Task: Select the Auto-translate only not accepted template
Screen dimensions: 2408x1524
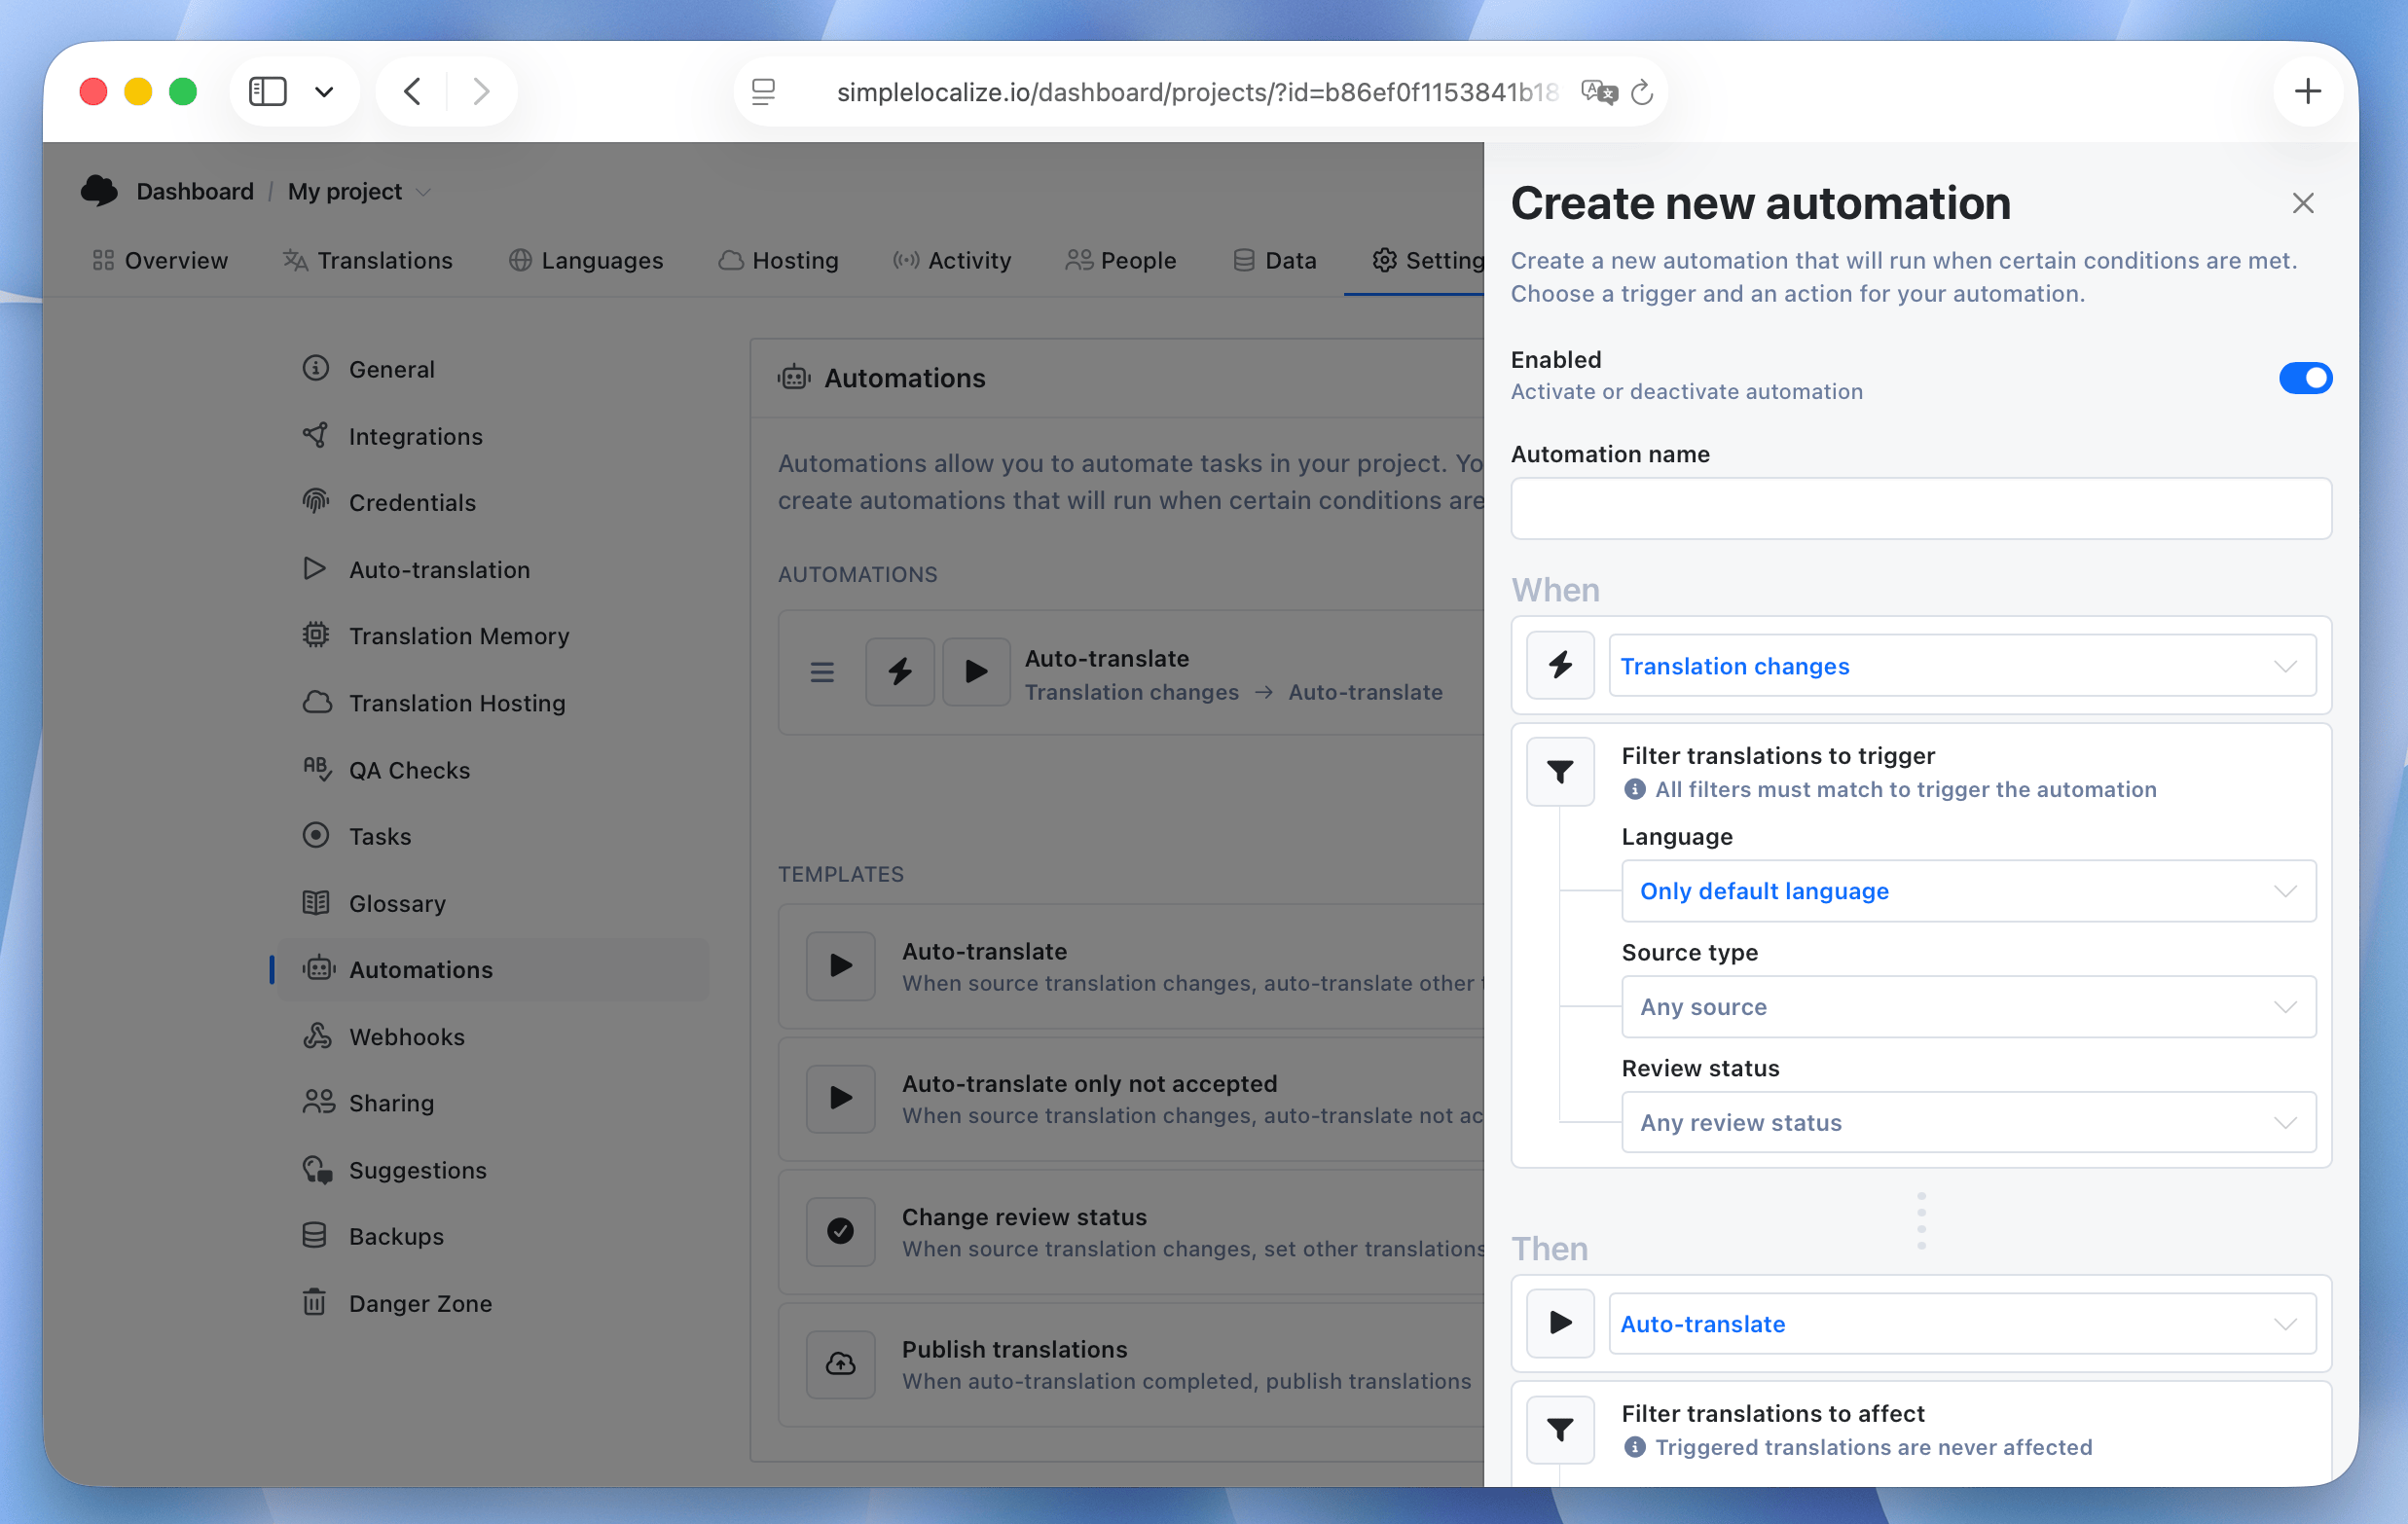Action: [x=1131, y=1098]
